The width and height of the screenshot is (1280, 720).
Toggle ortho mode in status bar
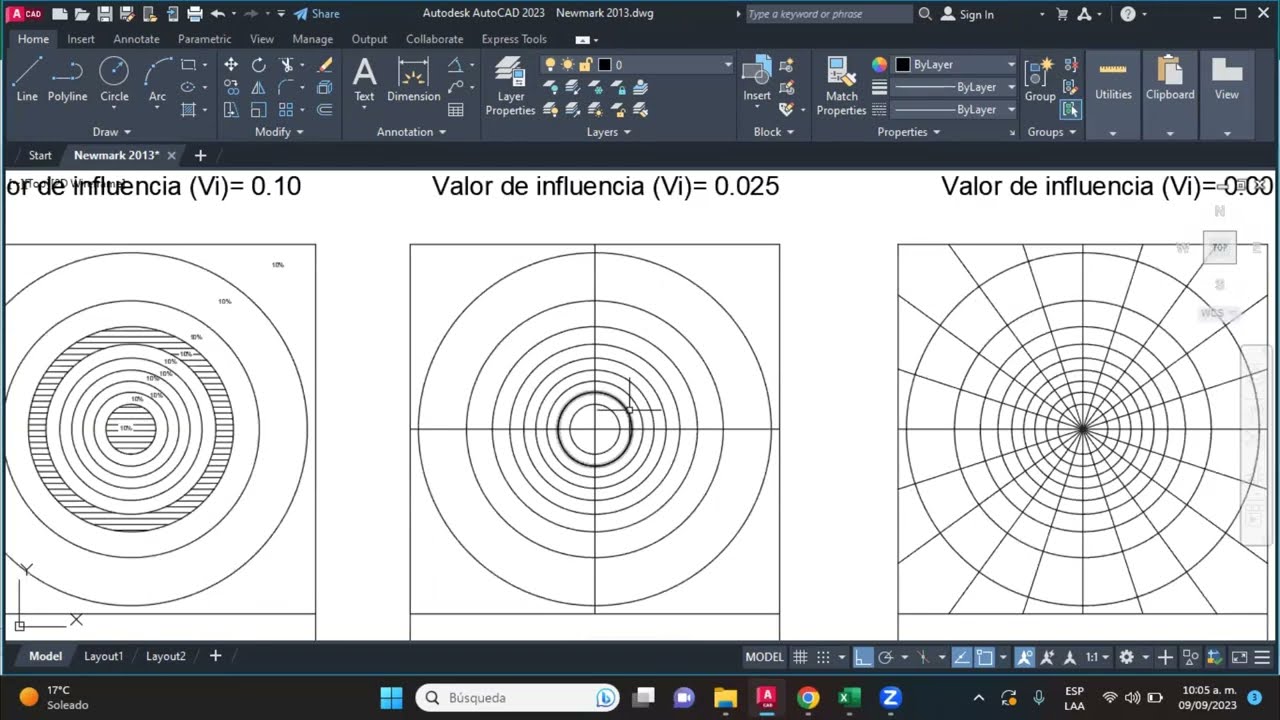(x=863, y=657)
